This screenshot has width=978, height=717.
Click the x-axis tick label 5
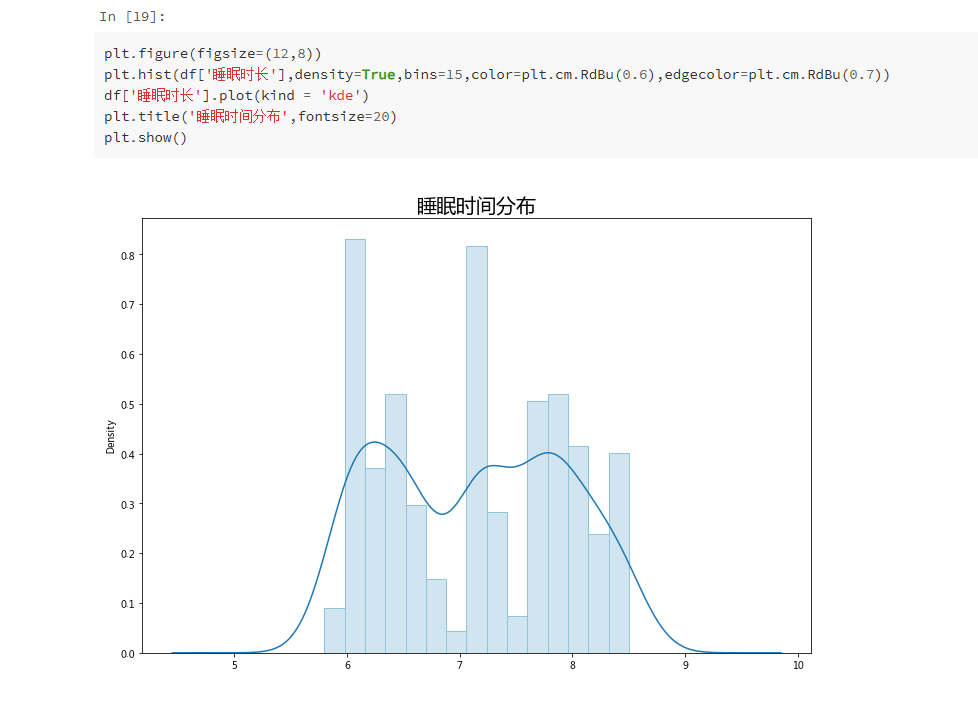(x=235, y=665)
